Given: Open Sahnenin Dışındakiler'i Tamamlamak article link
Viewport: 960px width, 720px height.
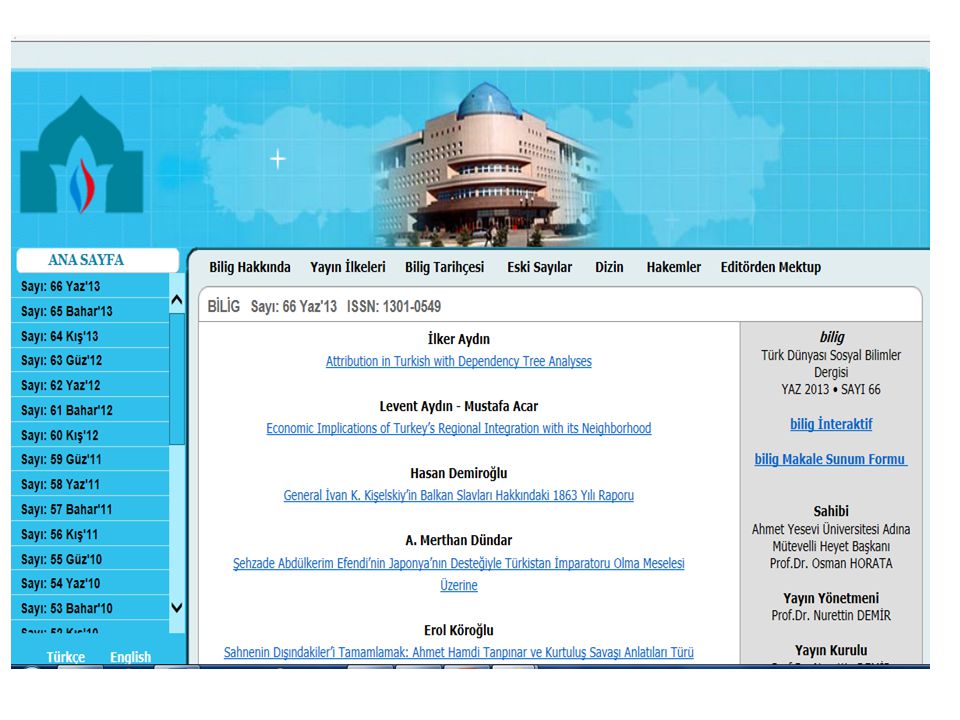Looking at the screenshot, I should (459, 652).
